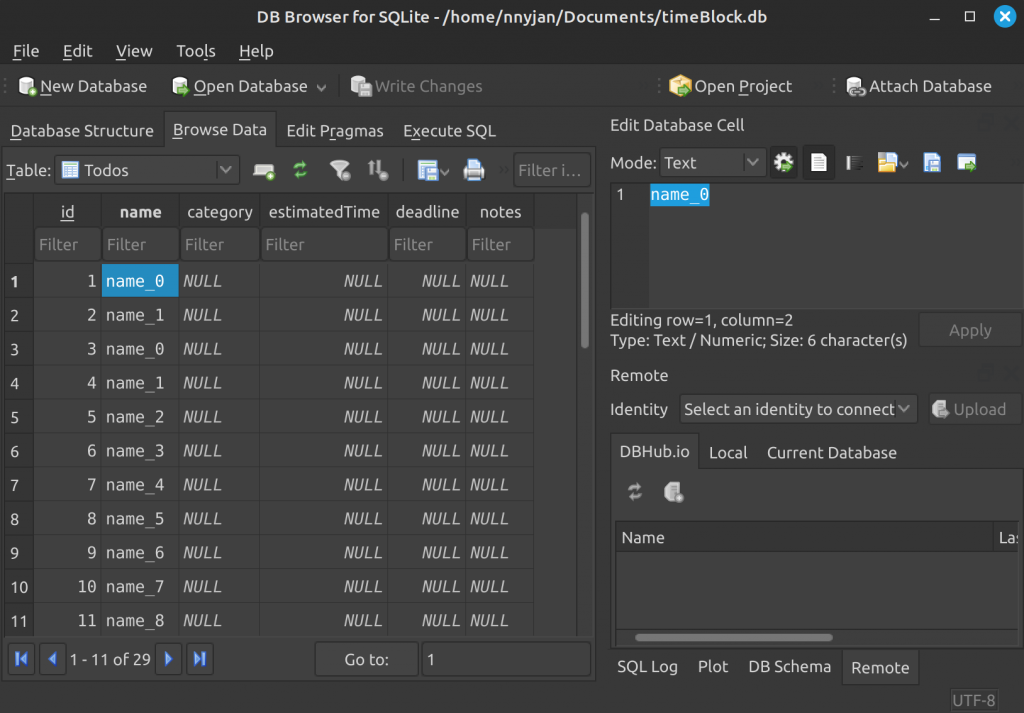Screen dimensions: 1024x713
Task: Expand the Open Database dropdown arrow
Action: tap(321, 87)
